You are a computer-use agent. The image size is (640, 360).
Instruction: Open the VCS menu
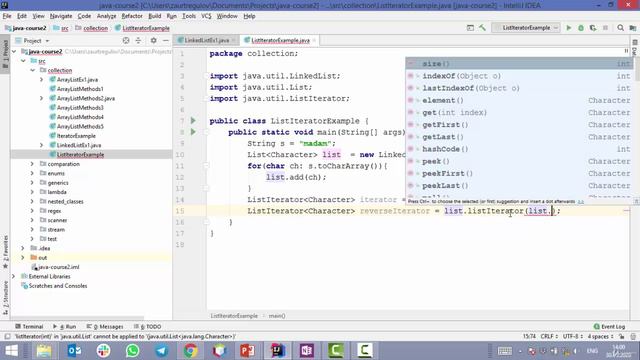pyautogui.click(x=206, y=16)
